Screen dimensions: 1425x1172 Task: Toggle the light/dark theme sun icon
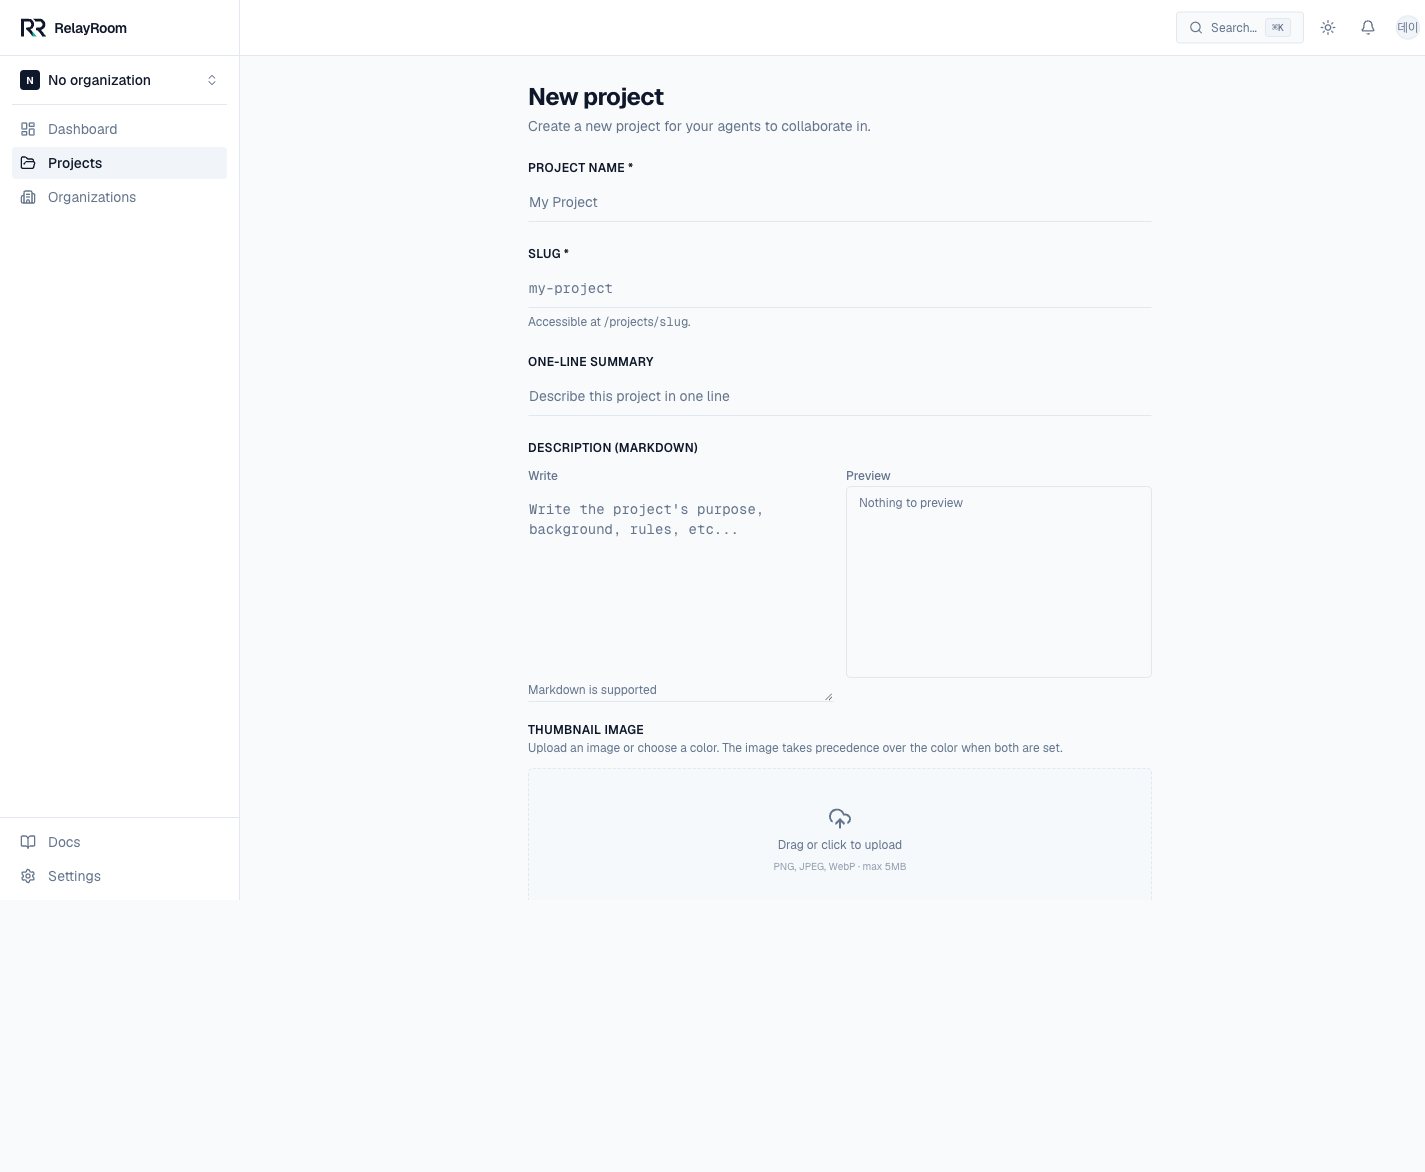(x=1328, y=28)
